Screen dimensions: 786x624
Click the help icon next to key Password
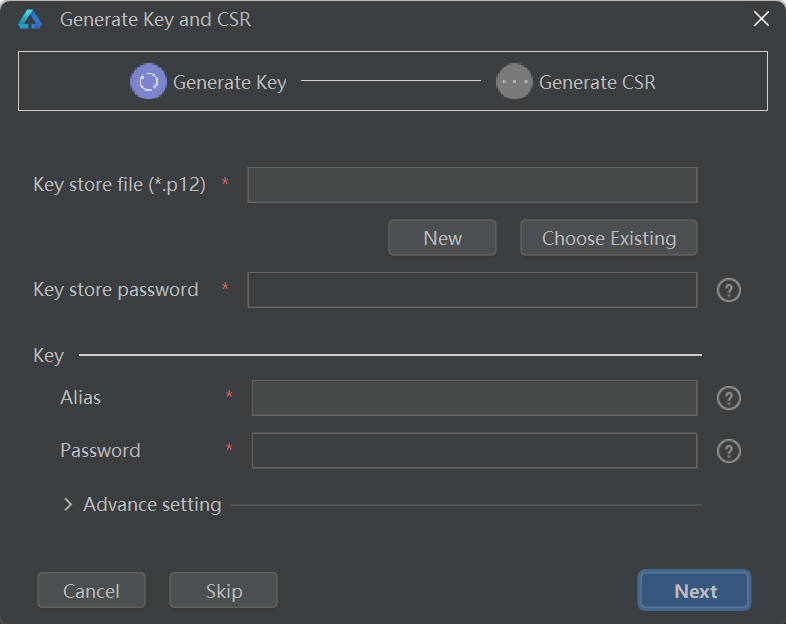[729, 451]
